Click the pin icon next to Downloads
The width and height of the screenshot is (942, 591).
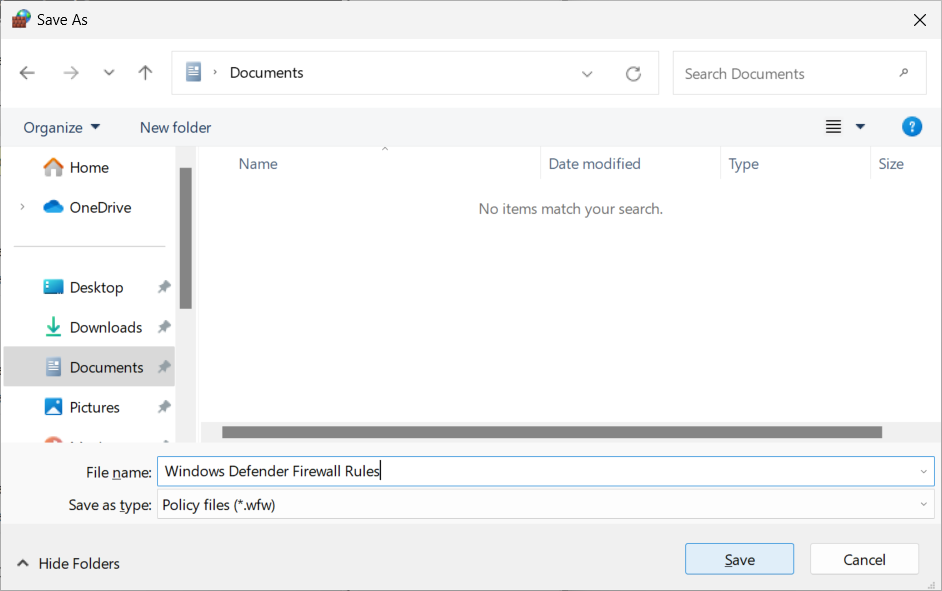click(x=164, y=327)
